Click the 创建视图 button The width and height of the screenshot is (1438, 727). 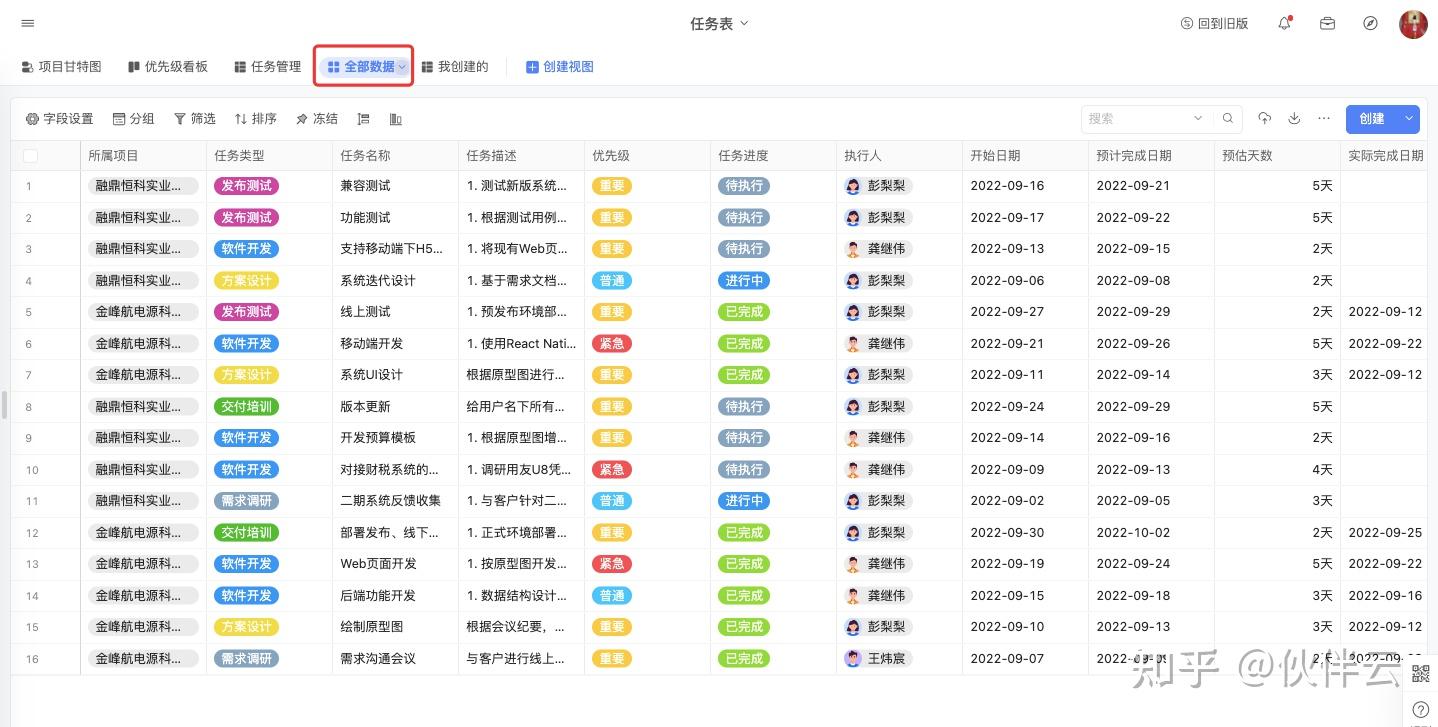(560, 67)
